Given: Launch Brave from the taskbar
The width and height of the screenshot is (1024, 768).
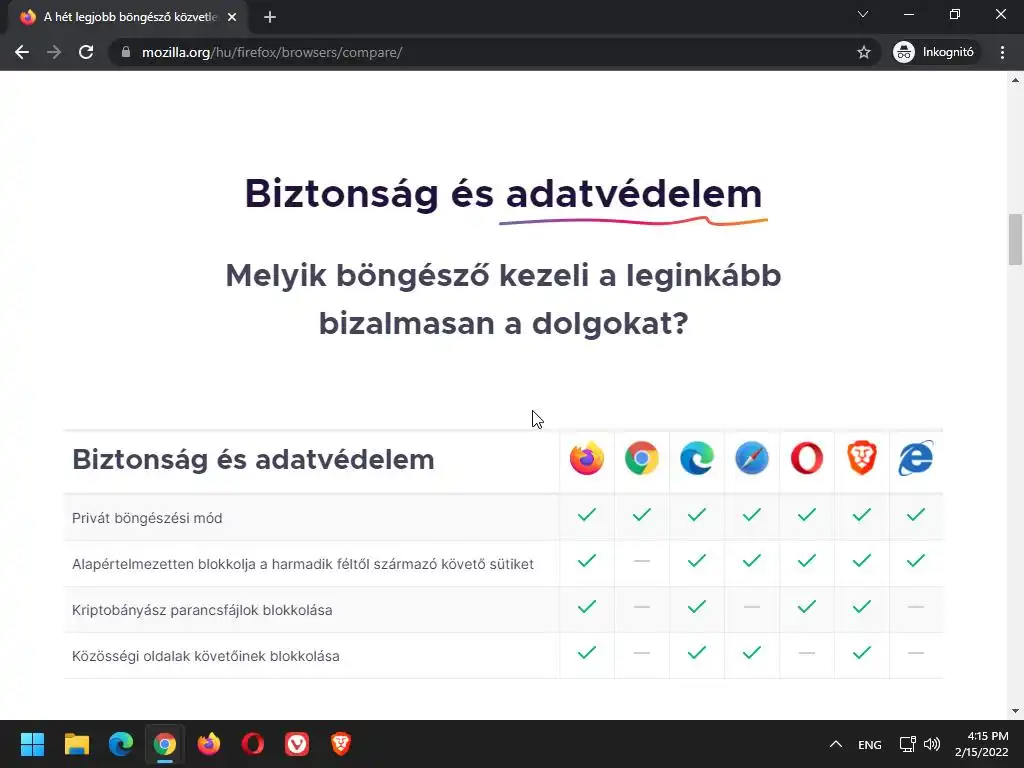Looking at the screenshot, I should click(341, 744).
